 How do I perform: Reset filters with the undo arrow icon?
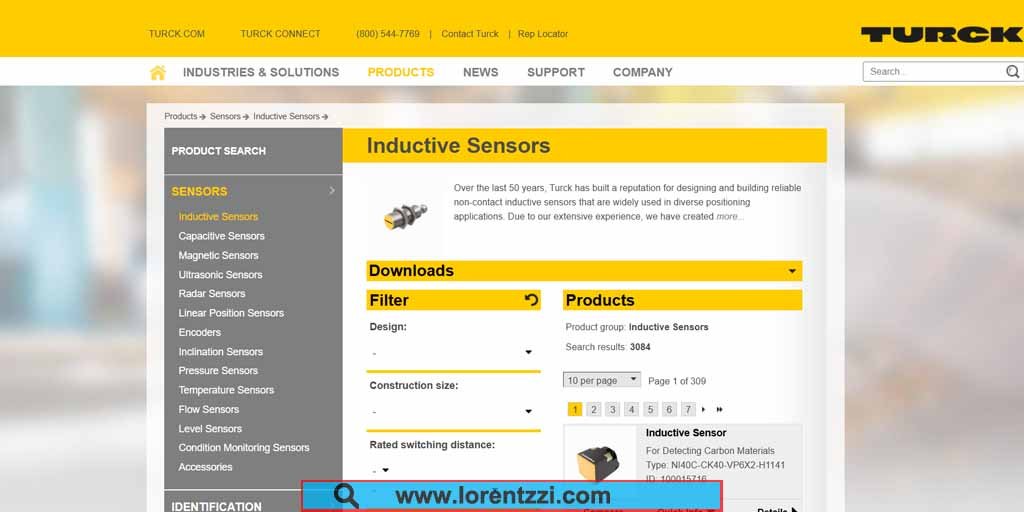coord(532,300)
